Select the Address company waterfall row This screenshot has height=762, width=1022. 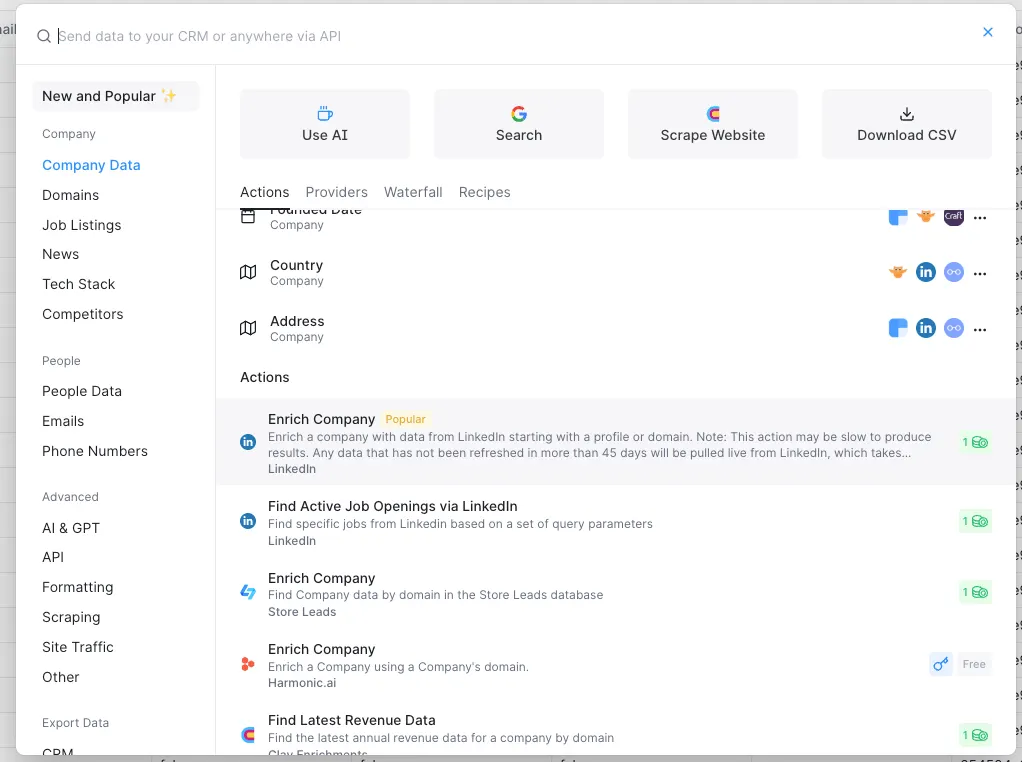615,329
